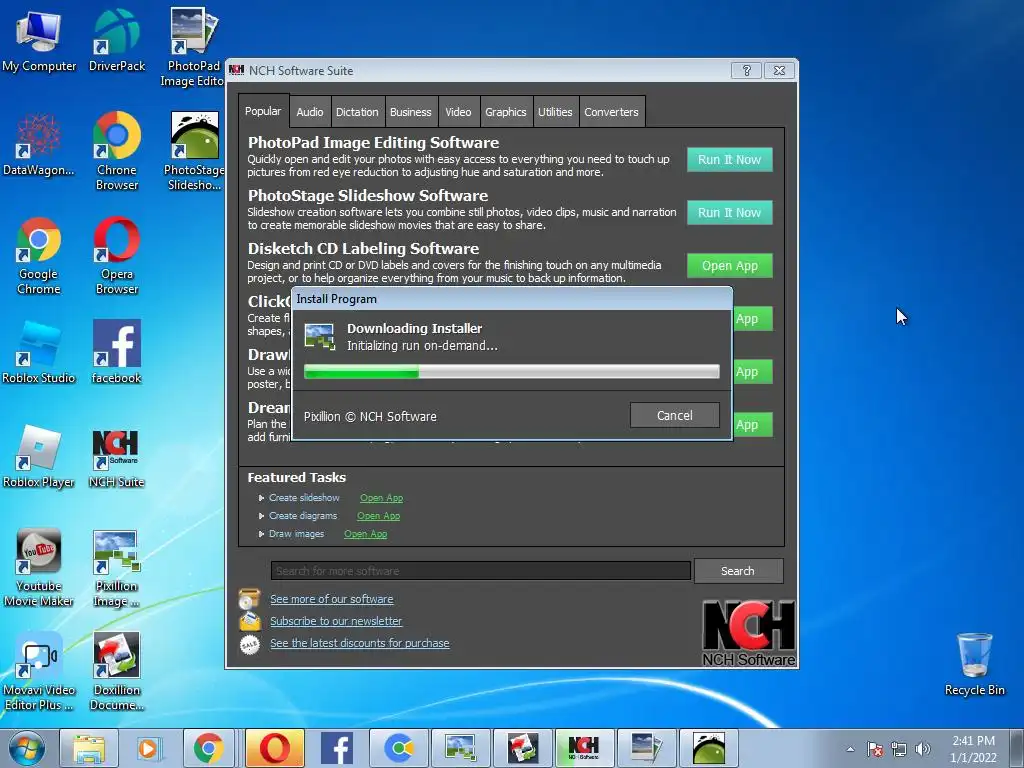Click the download progress bar
The height and width of the screenshot is (768, 1024).
point(511,372)
